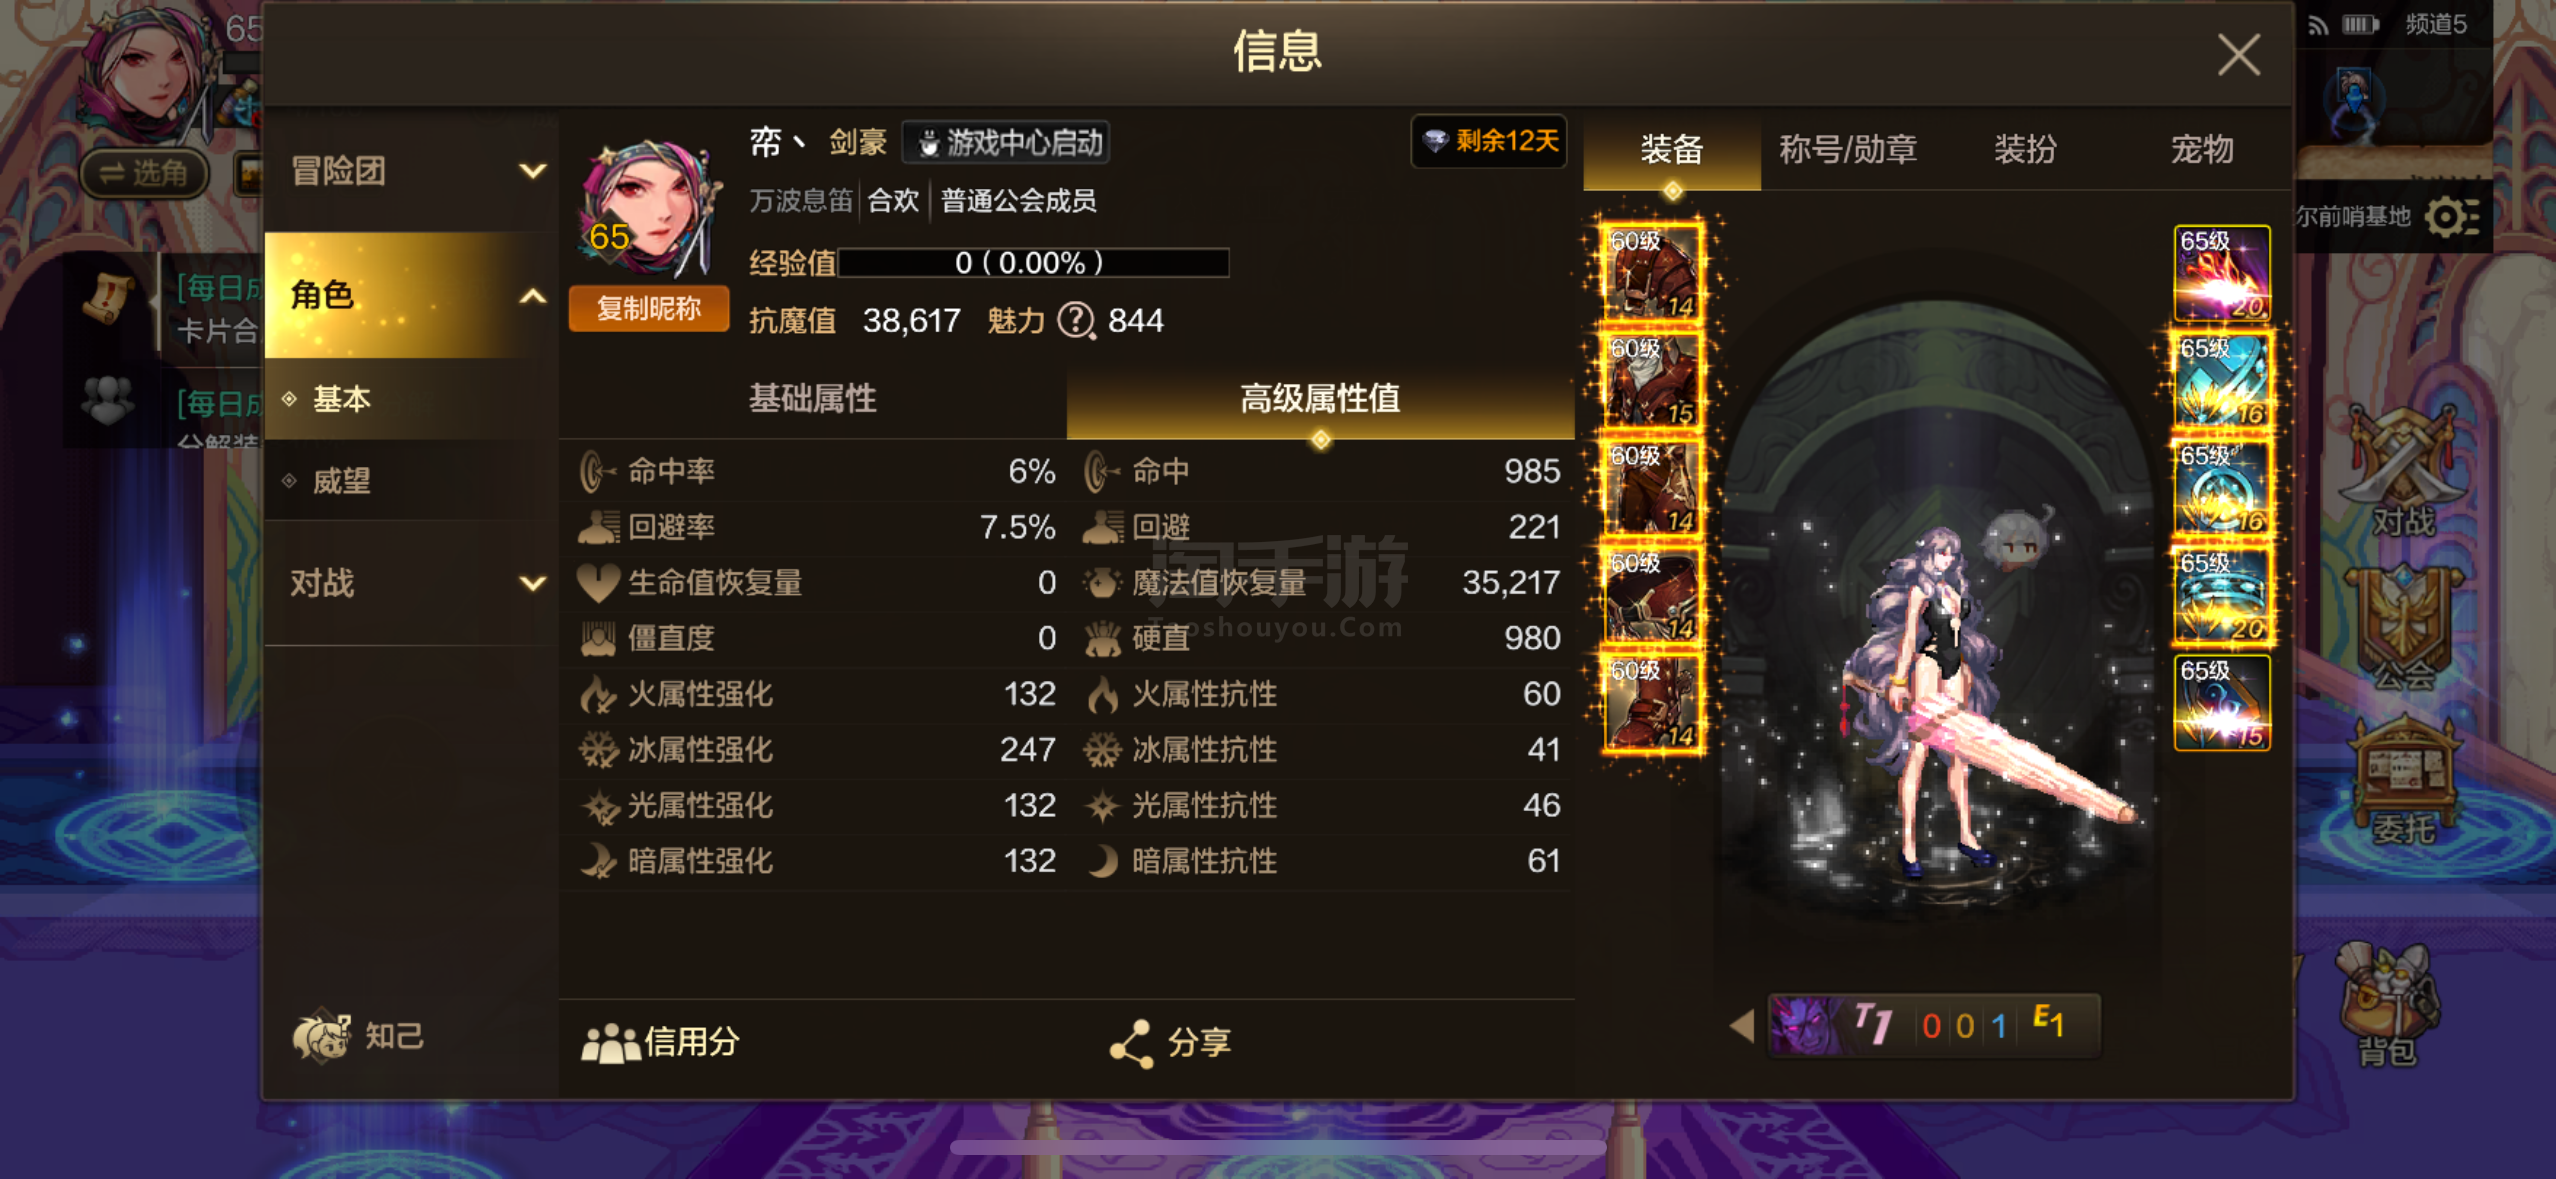The height and width of the screenshot is (1179, 2556).
Task: Expand the 冒险团 section
Action: [x=411, y=170]
